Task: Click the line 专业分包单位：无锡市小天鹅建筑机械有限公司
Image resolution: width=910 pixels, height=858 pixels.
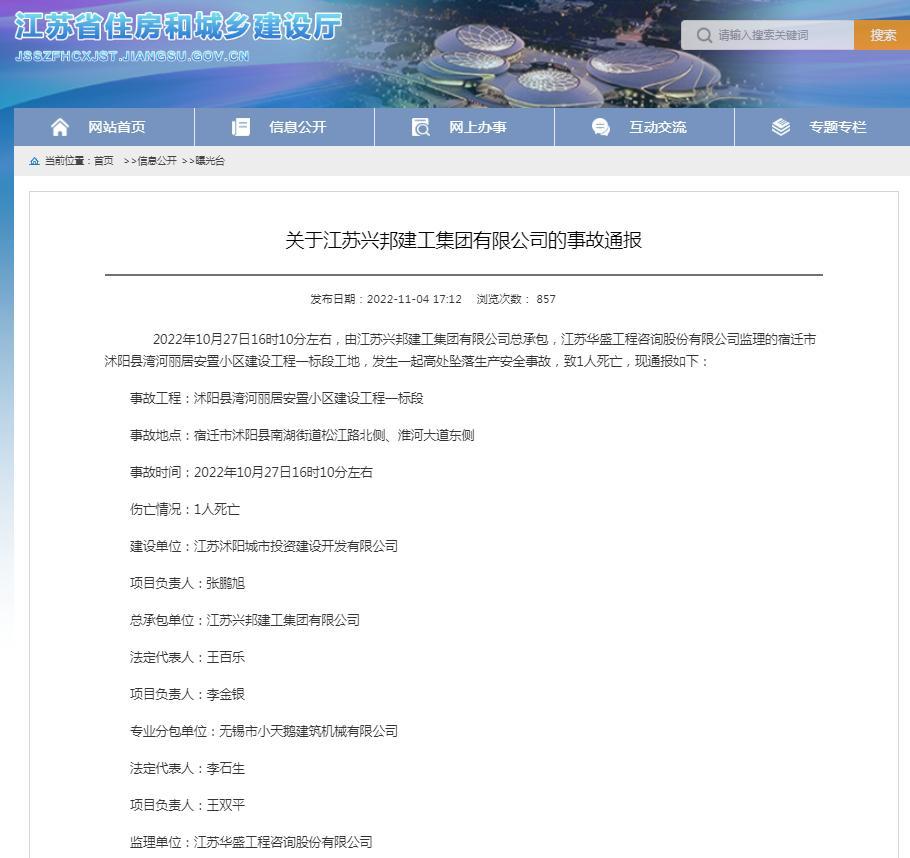Action: tap(263, 731)
